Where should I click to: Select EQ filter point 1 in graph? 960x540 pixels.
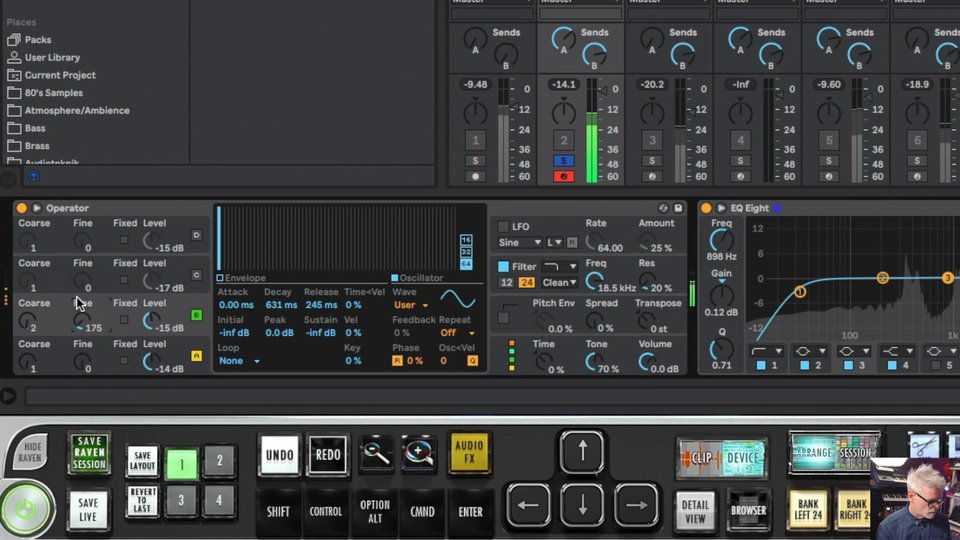[x=800, y=291]
